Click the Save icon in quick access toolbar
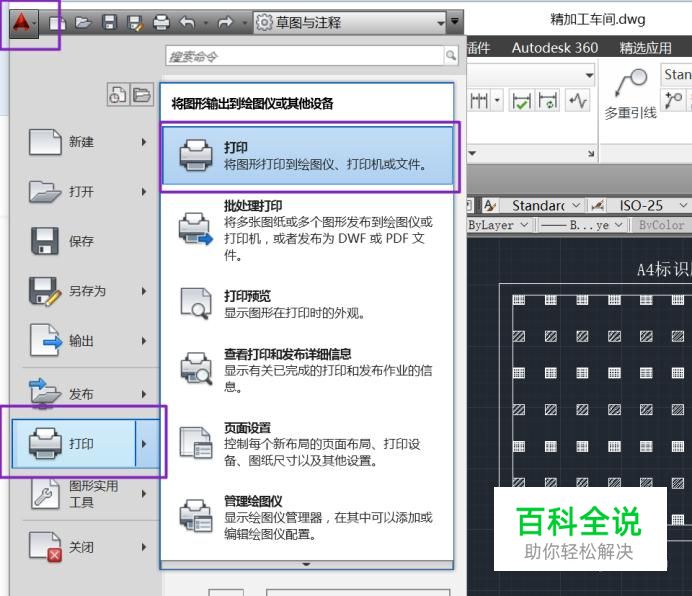692x596 pixels. (109, 23)
